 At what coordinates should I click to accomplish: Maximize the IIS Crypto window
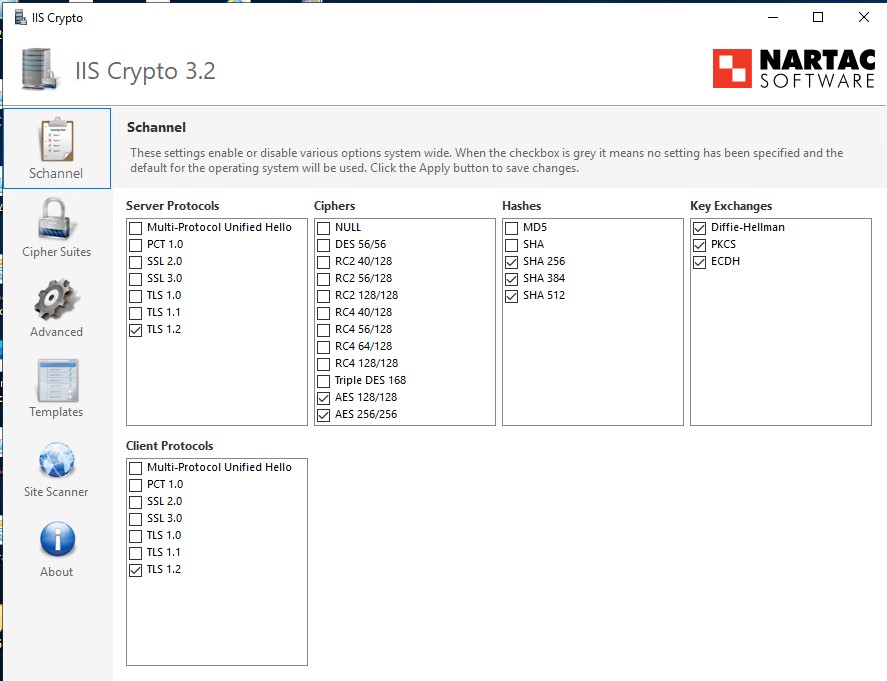point(817,18)
